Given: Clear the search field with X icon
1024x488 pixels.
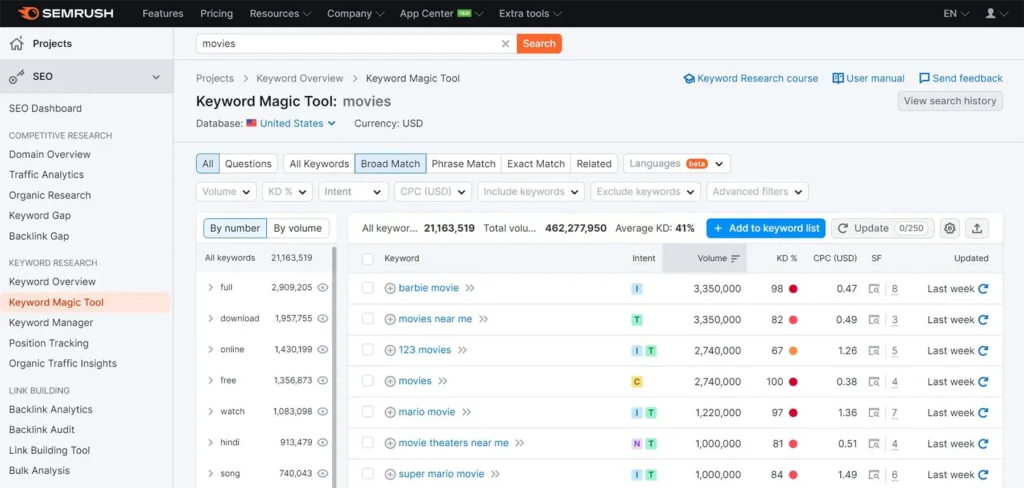Looking at the screenshot, I should point(505,44).
